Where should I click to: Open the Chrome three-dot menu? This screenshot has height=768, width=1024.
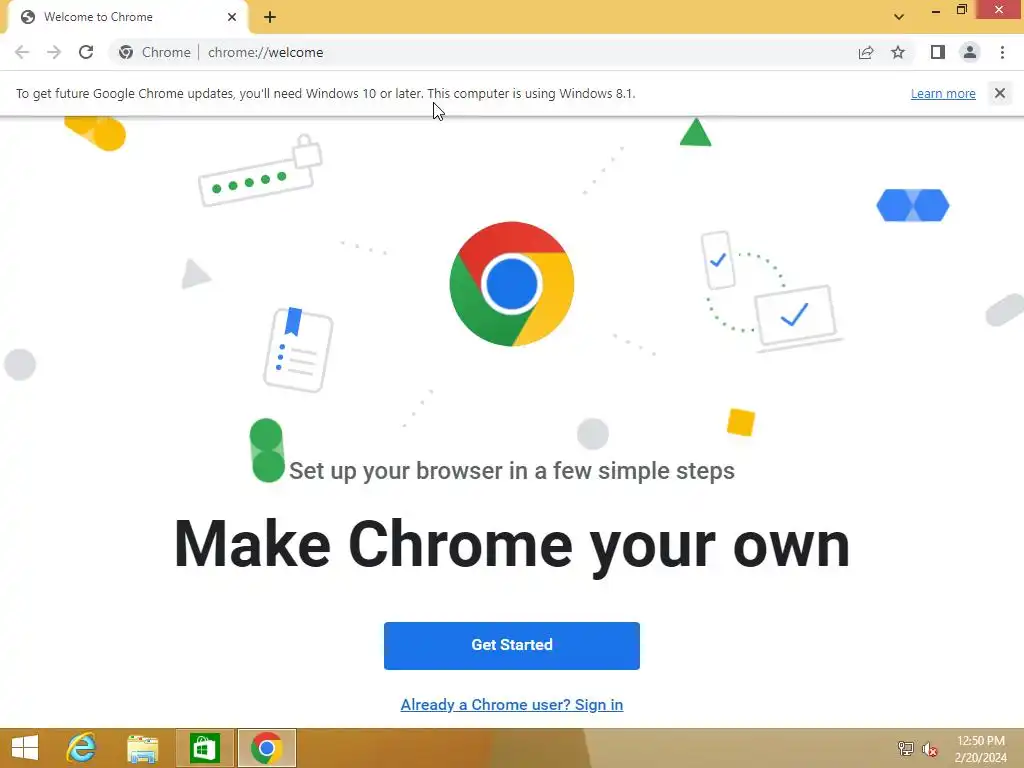pyautogui.click(x=1002, y=52)
